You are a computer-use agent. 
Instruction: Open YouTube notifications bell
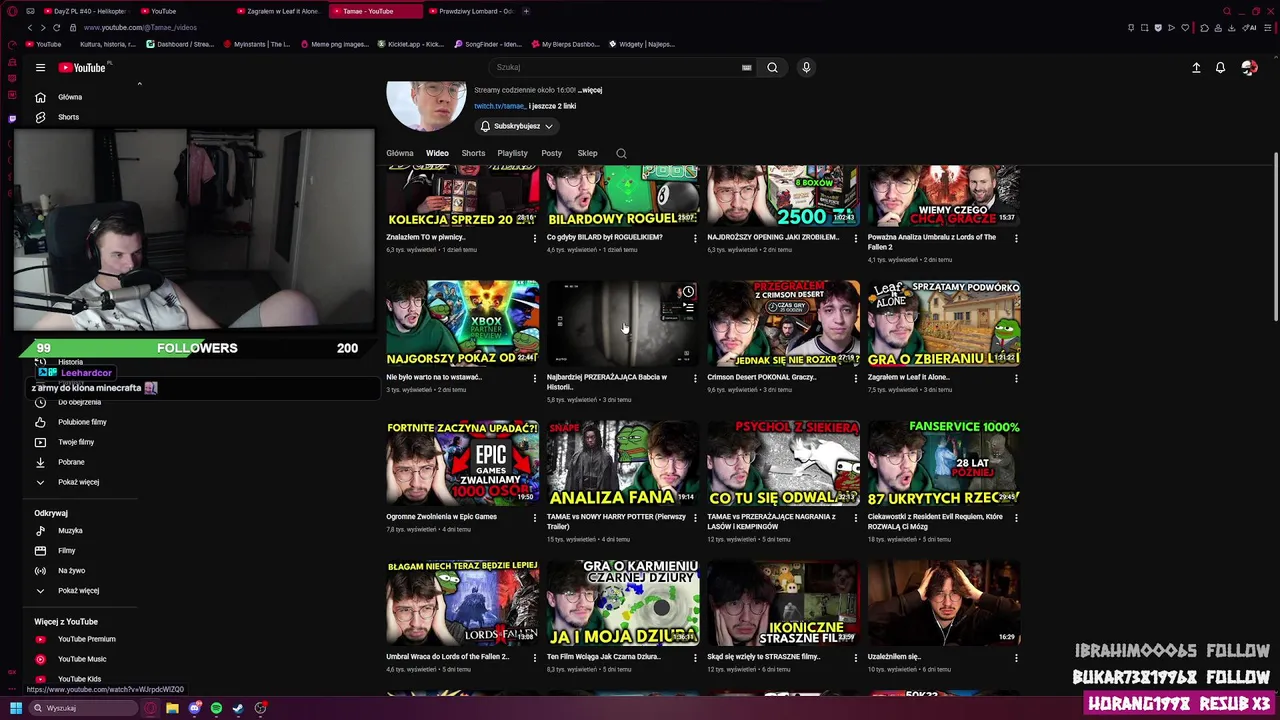pos(1220,68)
